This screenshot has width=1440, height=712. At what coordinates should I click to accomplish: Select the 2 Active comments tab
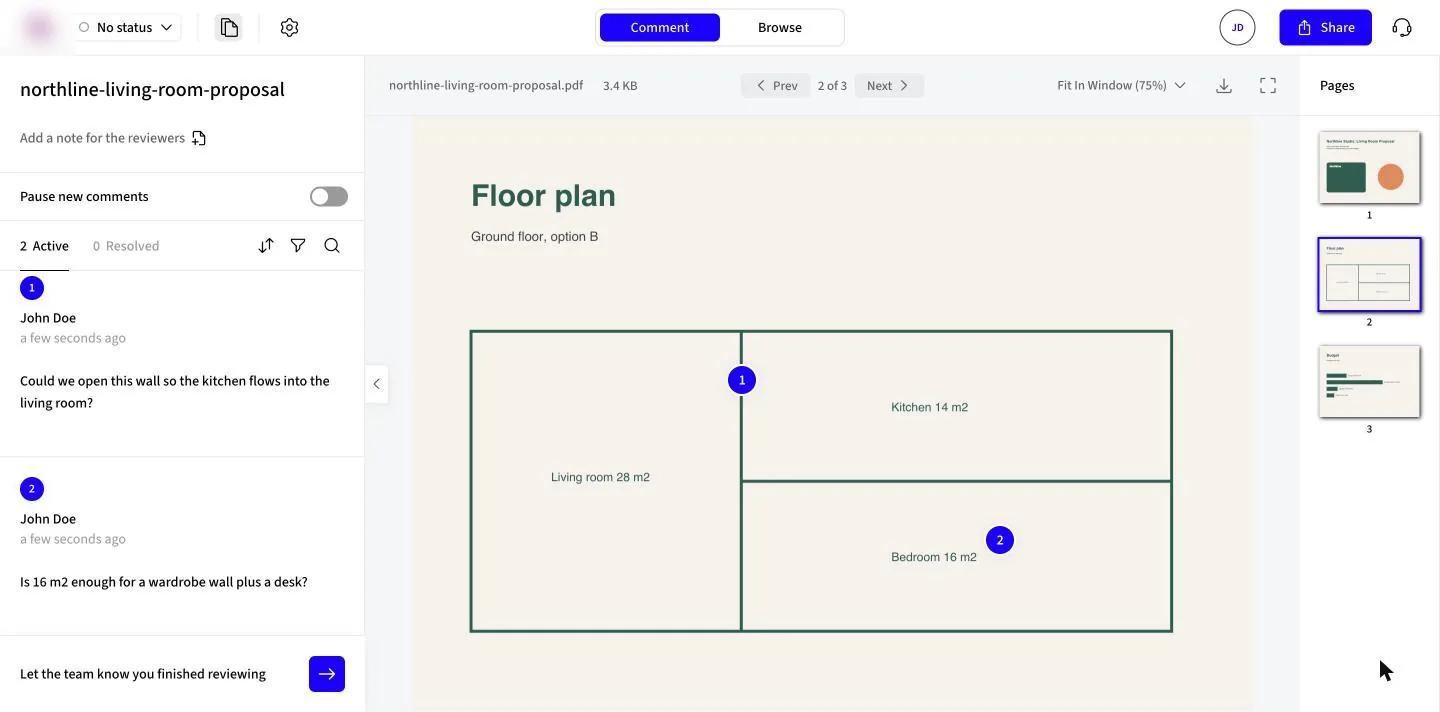[44, 246]
